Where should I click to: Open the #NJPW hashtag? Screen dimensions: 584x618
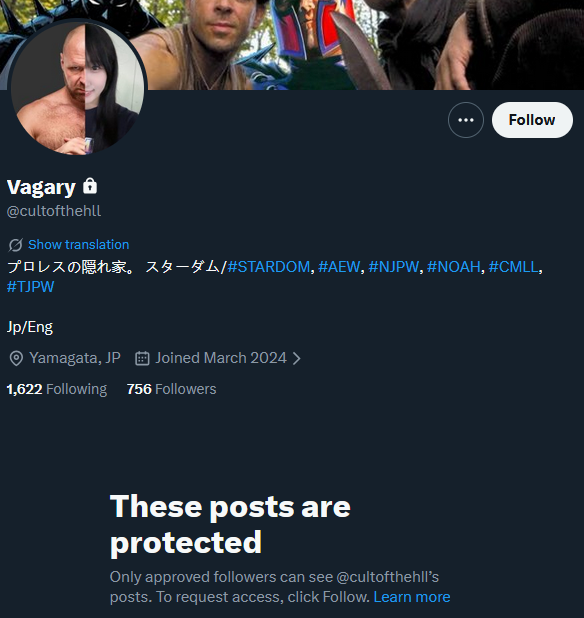tap(393, 267)
